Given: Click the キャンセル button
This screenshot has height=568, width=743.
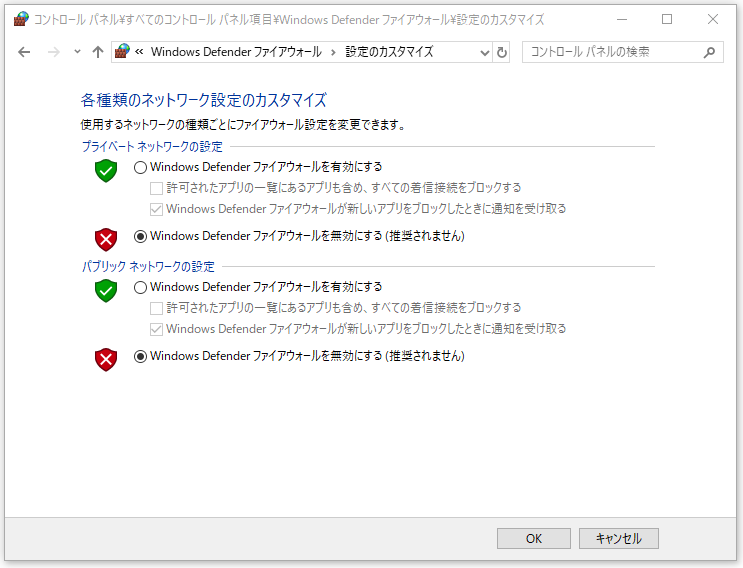Looking at the screenshot, I should coord(618,539).
